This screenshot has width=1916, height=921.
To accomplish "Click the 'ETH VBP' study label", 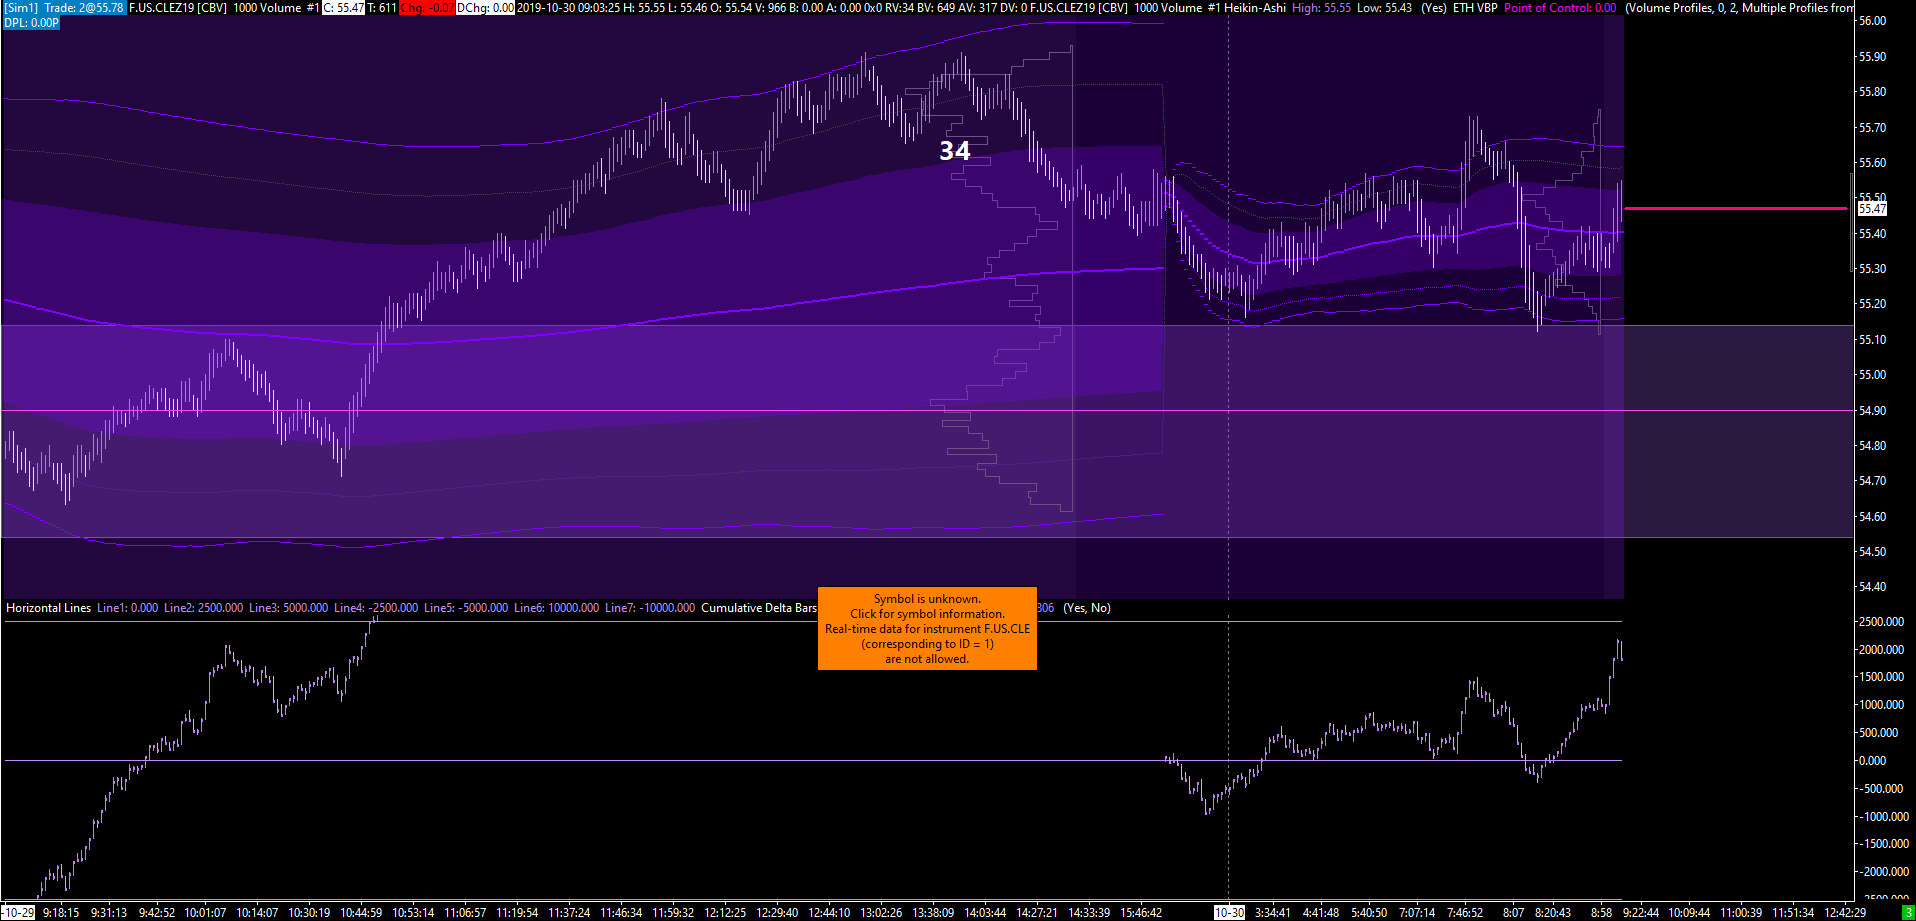I will 1475,8.
